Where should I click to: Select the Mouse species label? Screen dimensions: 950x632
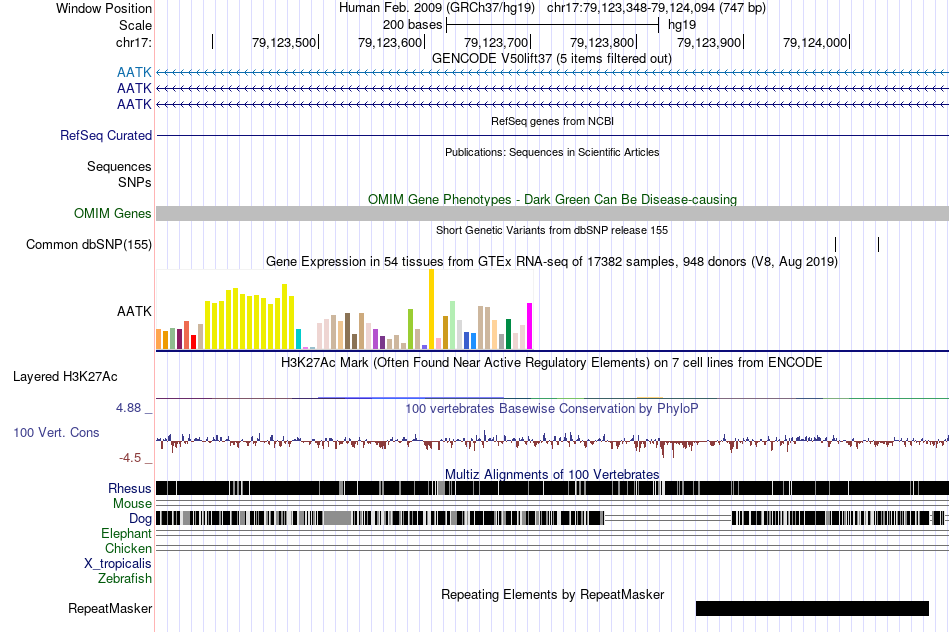[132, 504]
